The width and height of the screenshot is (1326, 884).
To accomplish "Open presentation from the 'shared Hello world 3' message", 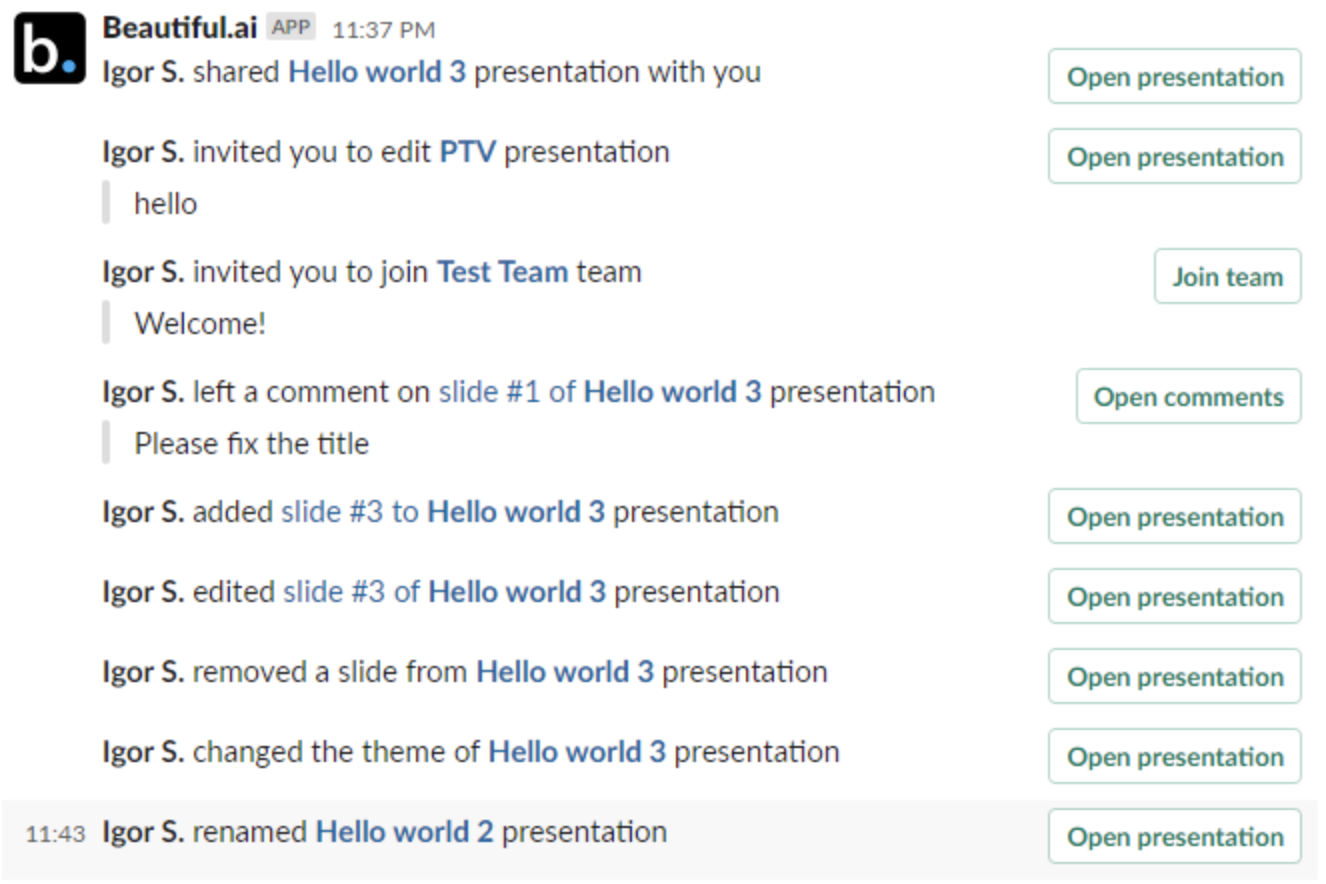I will point(1175,77).
